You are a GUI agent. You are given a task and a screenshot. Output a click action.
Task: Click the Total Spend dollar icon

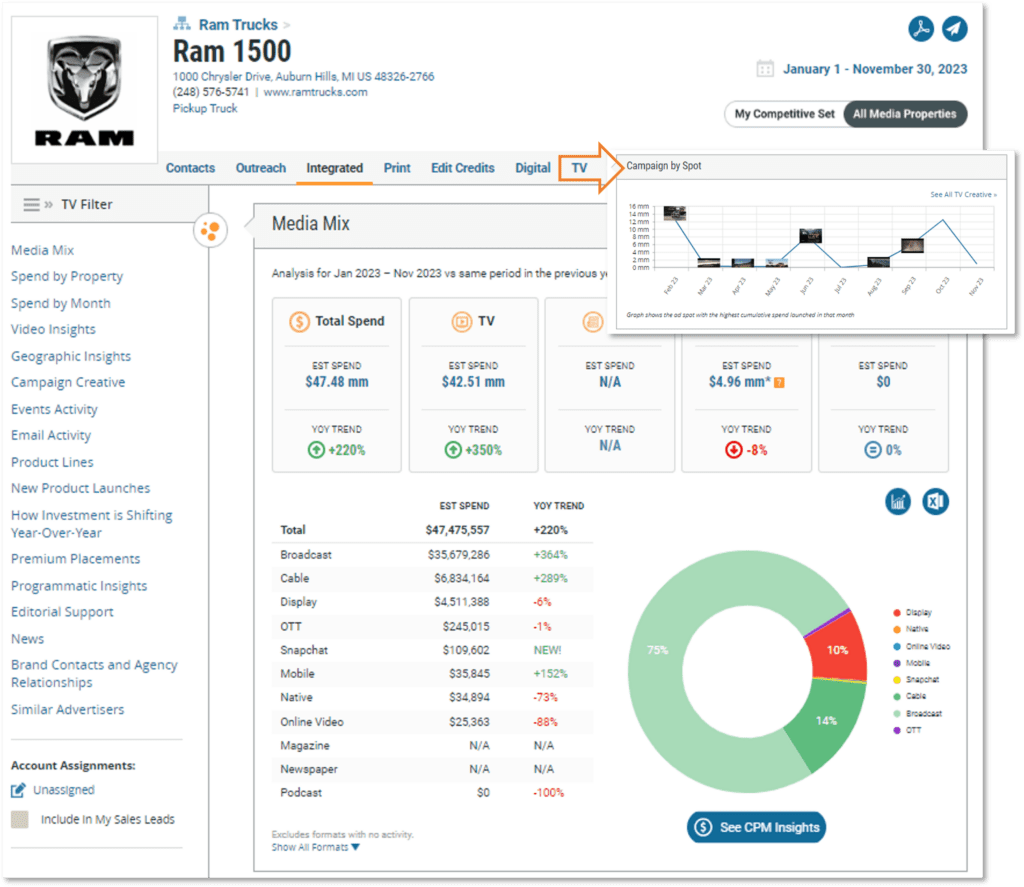tap(299, 321)
